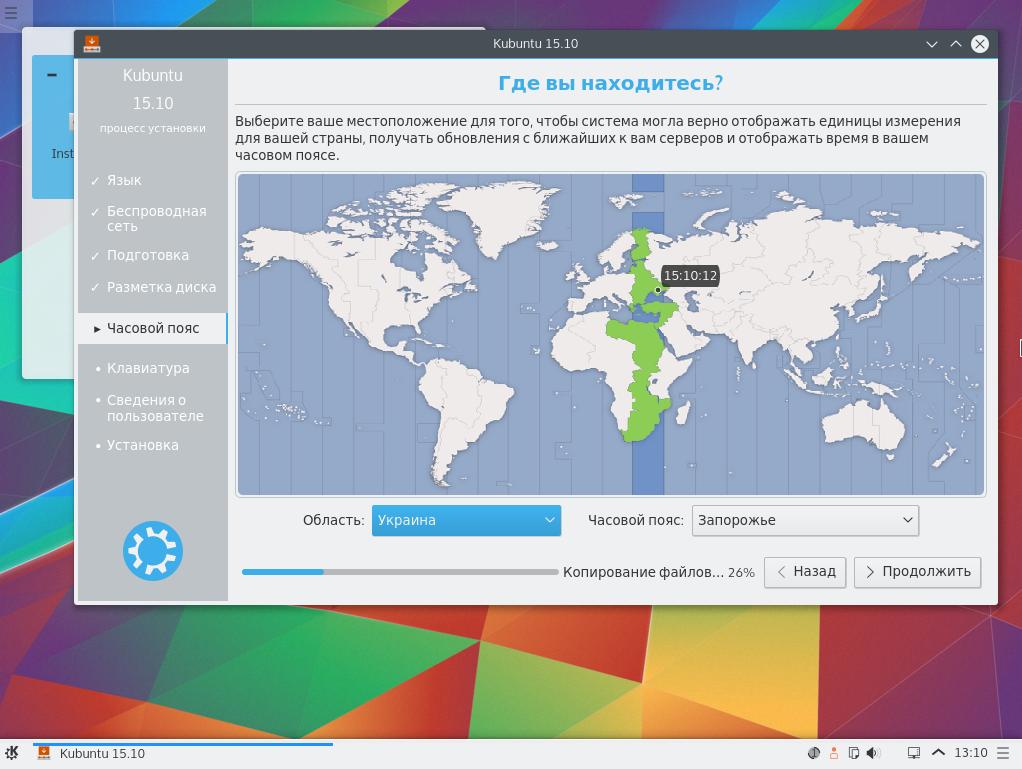1022x769 pixels.
Task: Open the Область region dropdown
Action: (466, 520)
